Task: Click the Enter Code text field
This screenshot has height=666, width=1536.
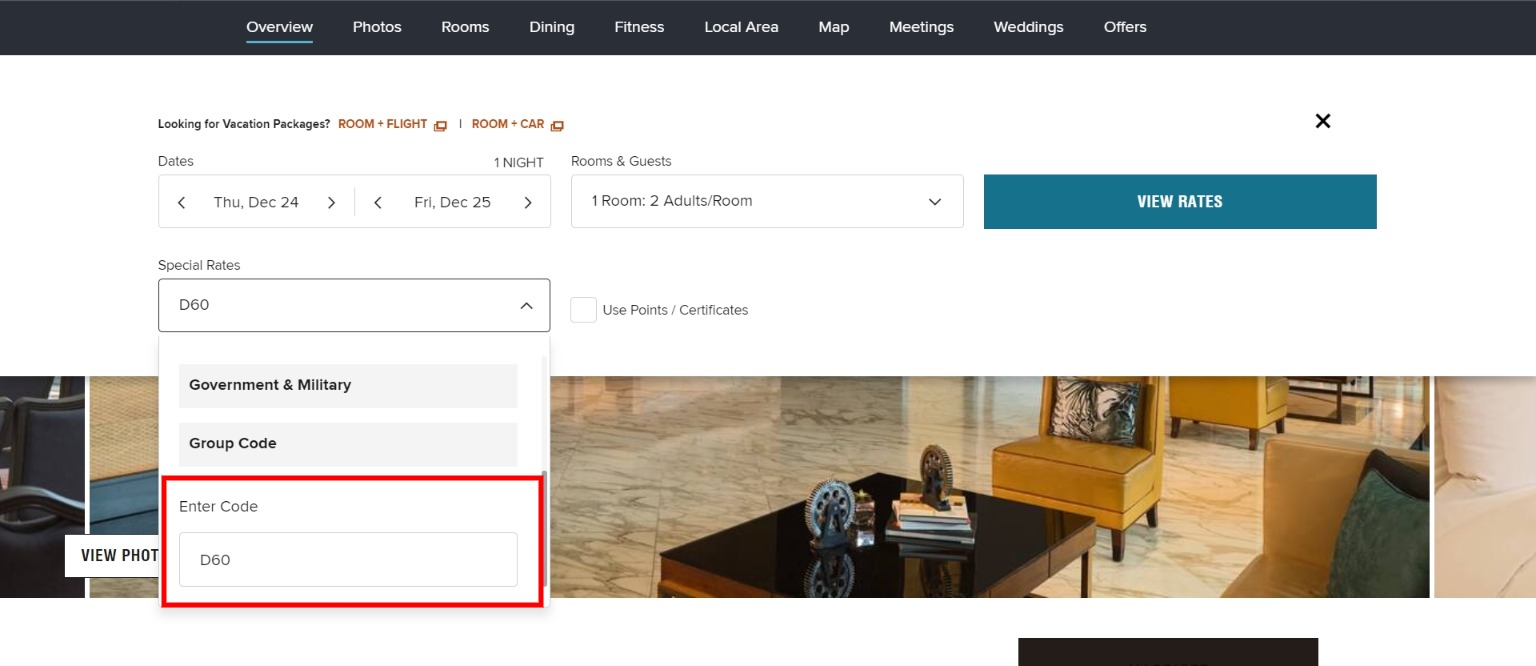Action: tap(348, 560)
